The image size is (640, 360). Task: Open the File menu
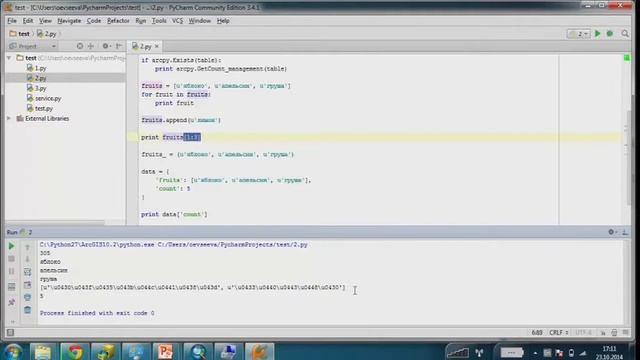12,21
